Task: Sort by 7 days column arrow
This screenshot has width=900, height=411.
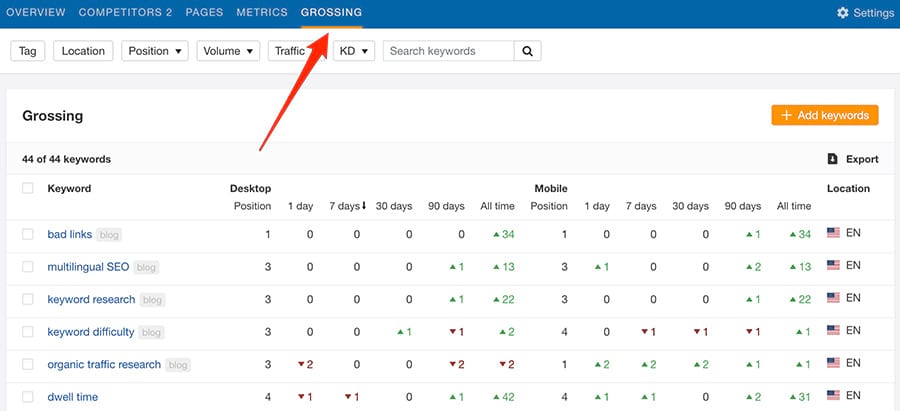Action: (x=364, y=206)
